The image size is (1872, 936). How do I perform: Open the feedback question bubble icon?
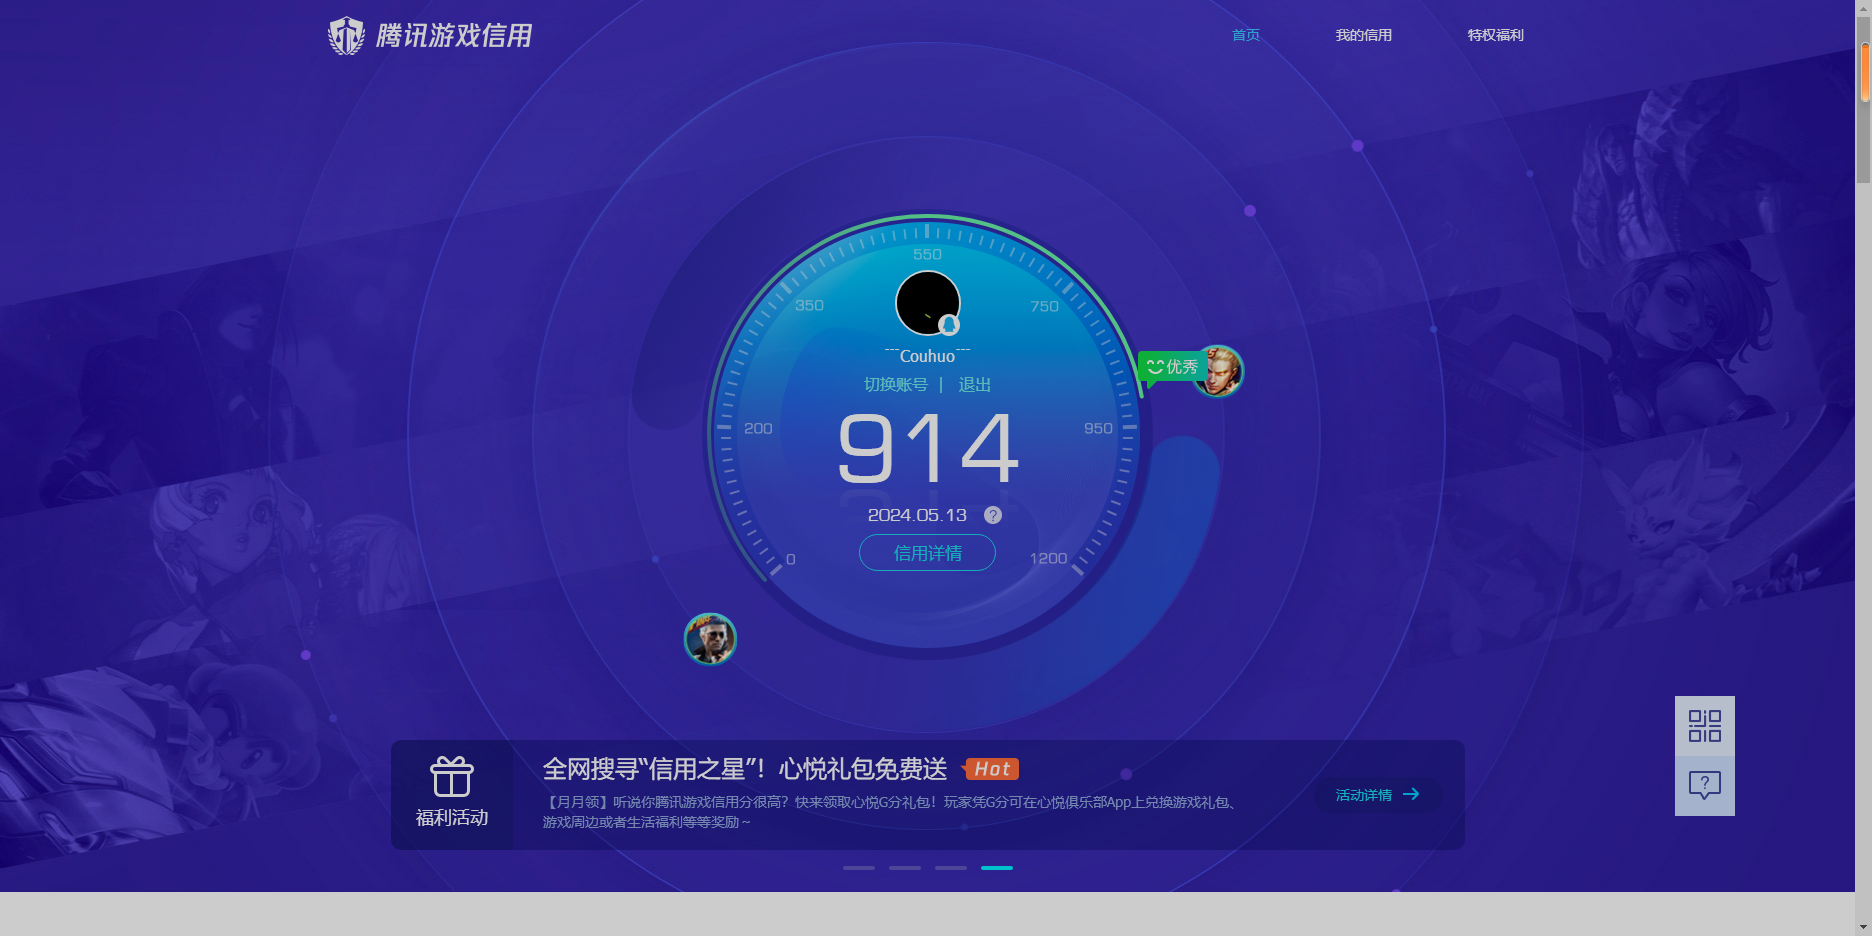1705,786
